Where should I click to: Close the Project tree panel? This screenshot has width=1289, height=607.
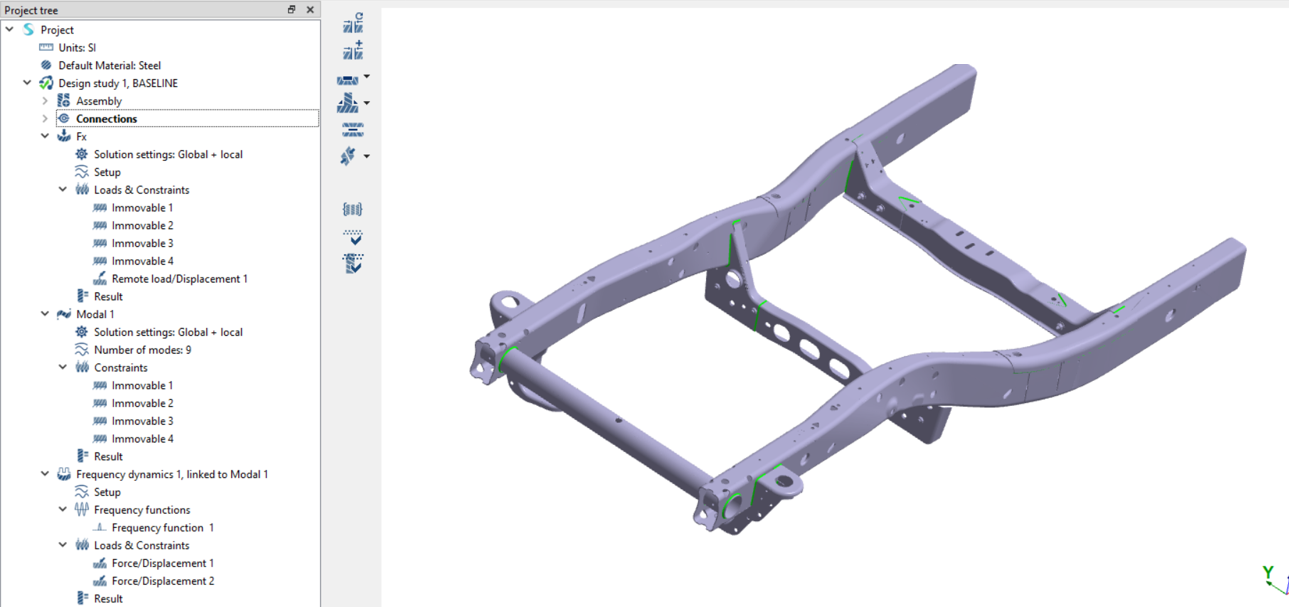pos(310,9)
